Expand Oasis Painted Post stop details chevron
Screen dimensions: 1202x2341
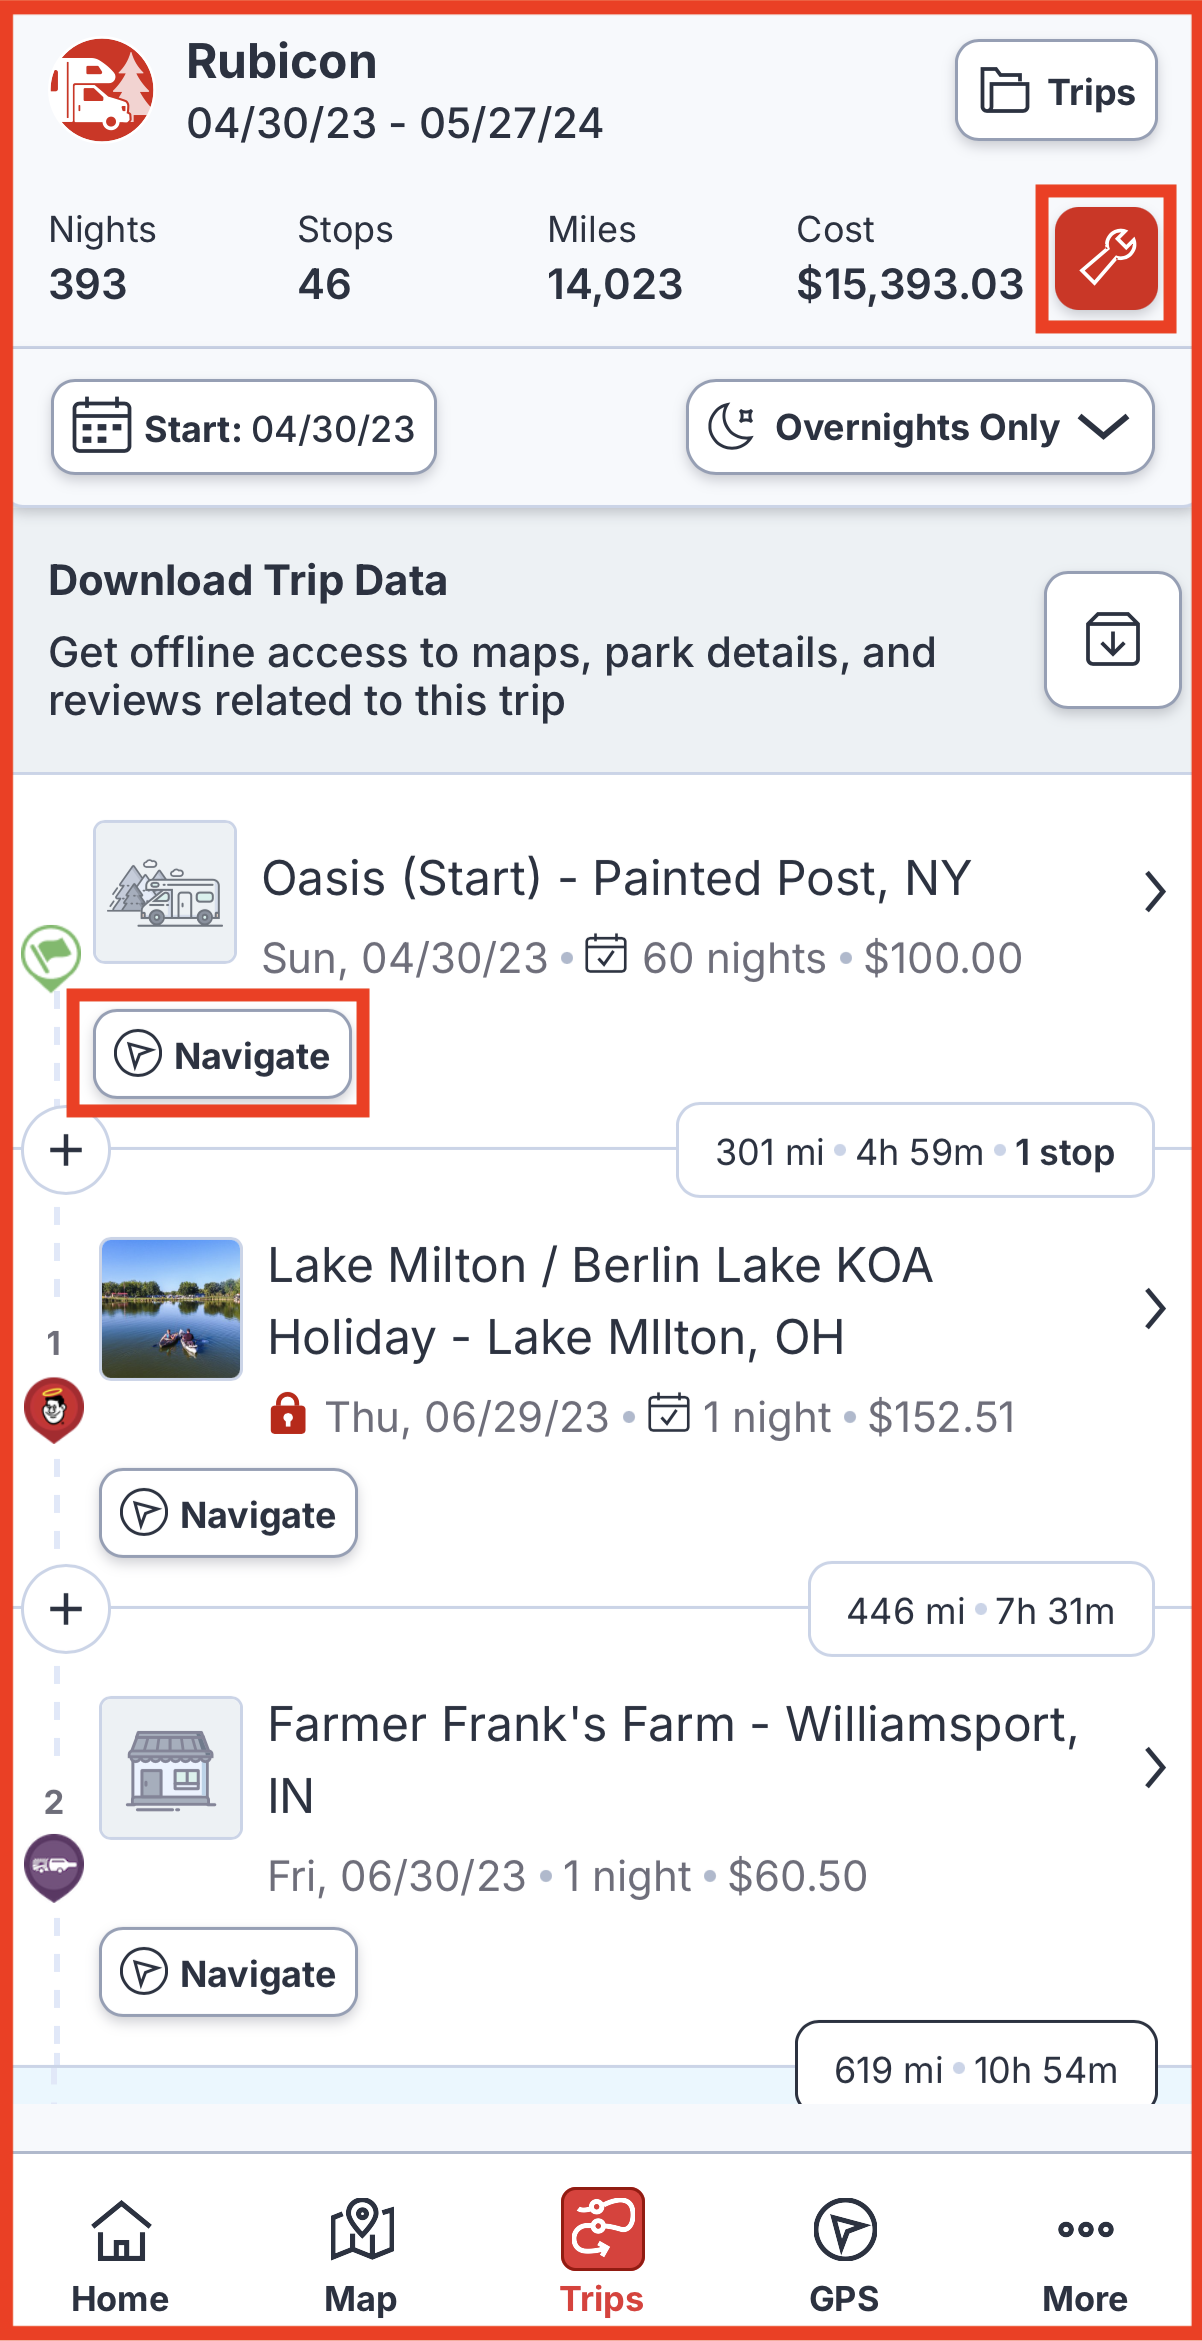1155,892
